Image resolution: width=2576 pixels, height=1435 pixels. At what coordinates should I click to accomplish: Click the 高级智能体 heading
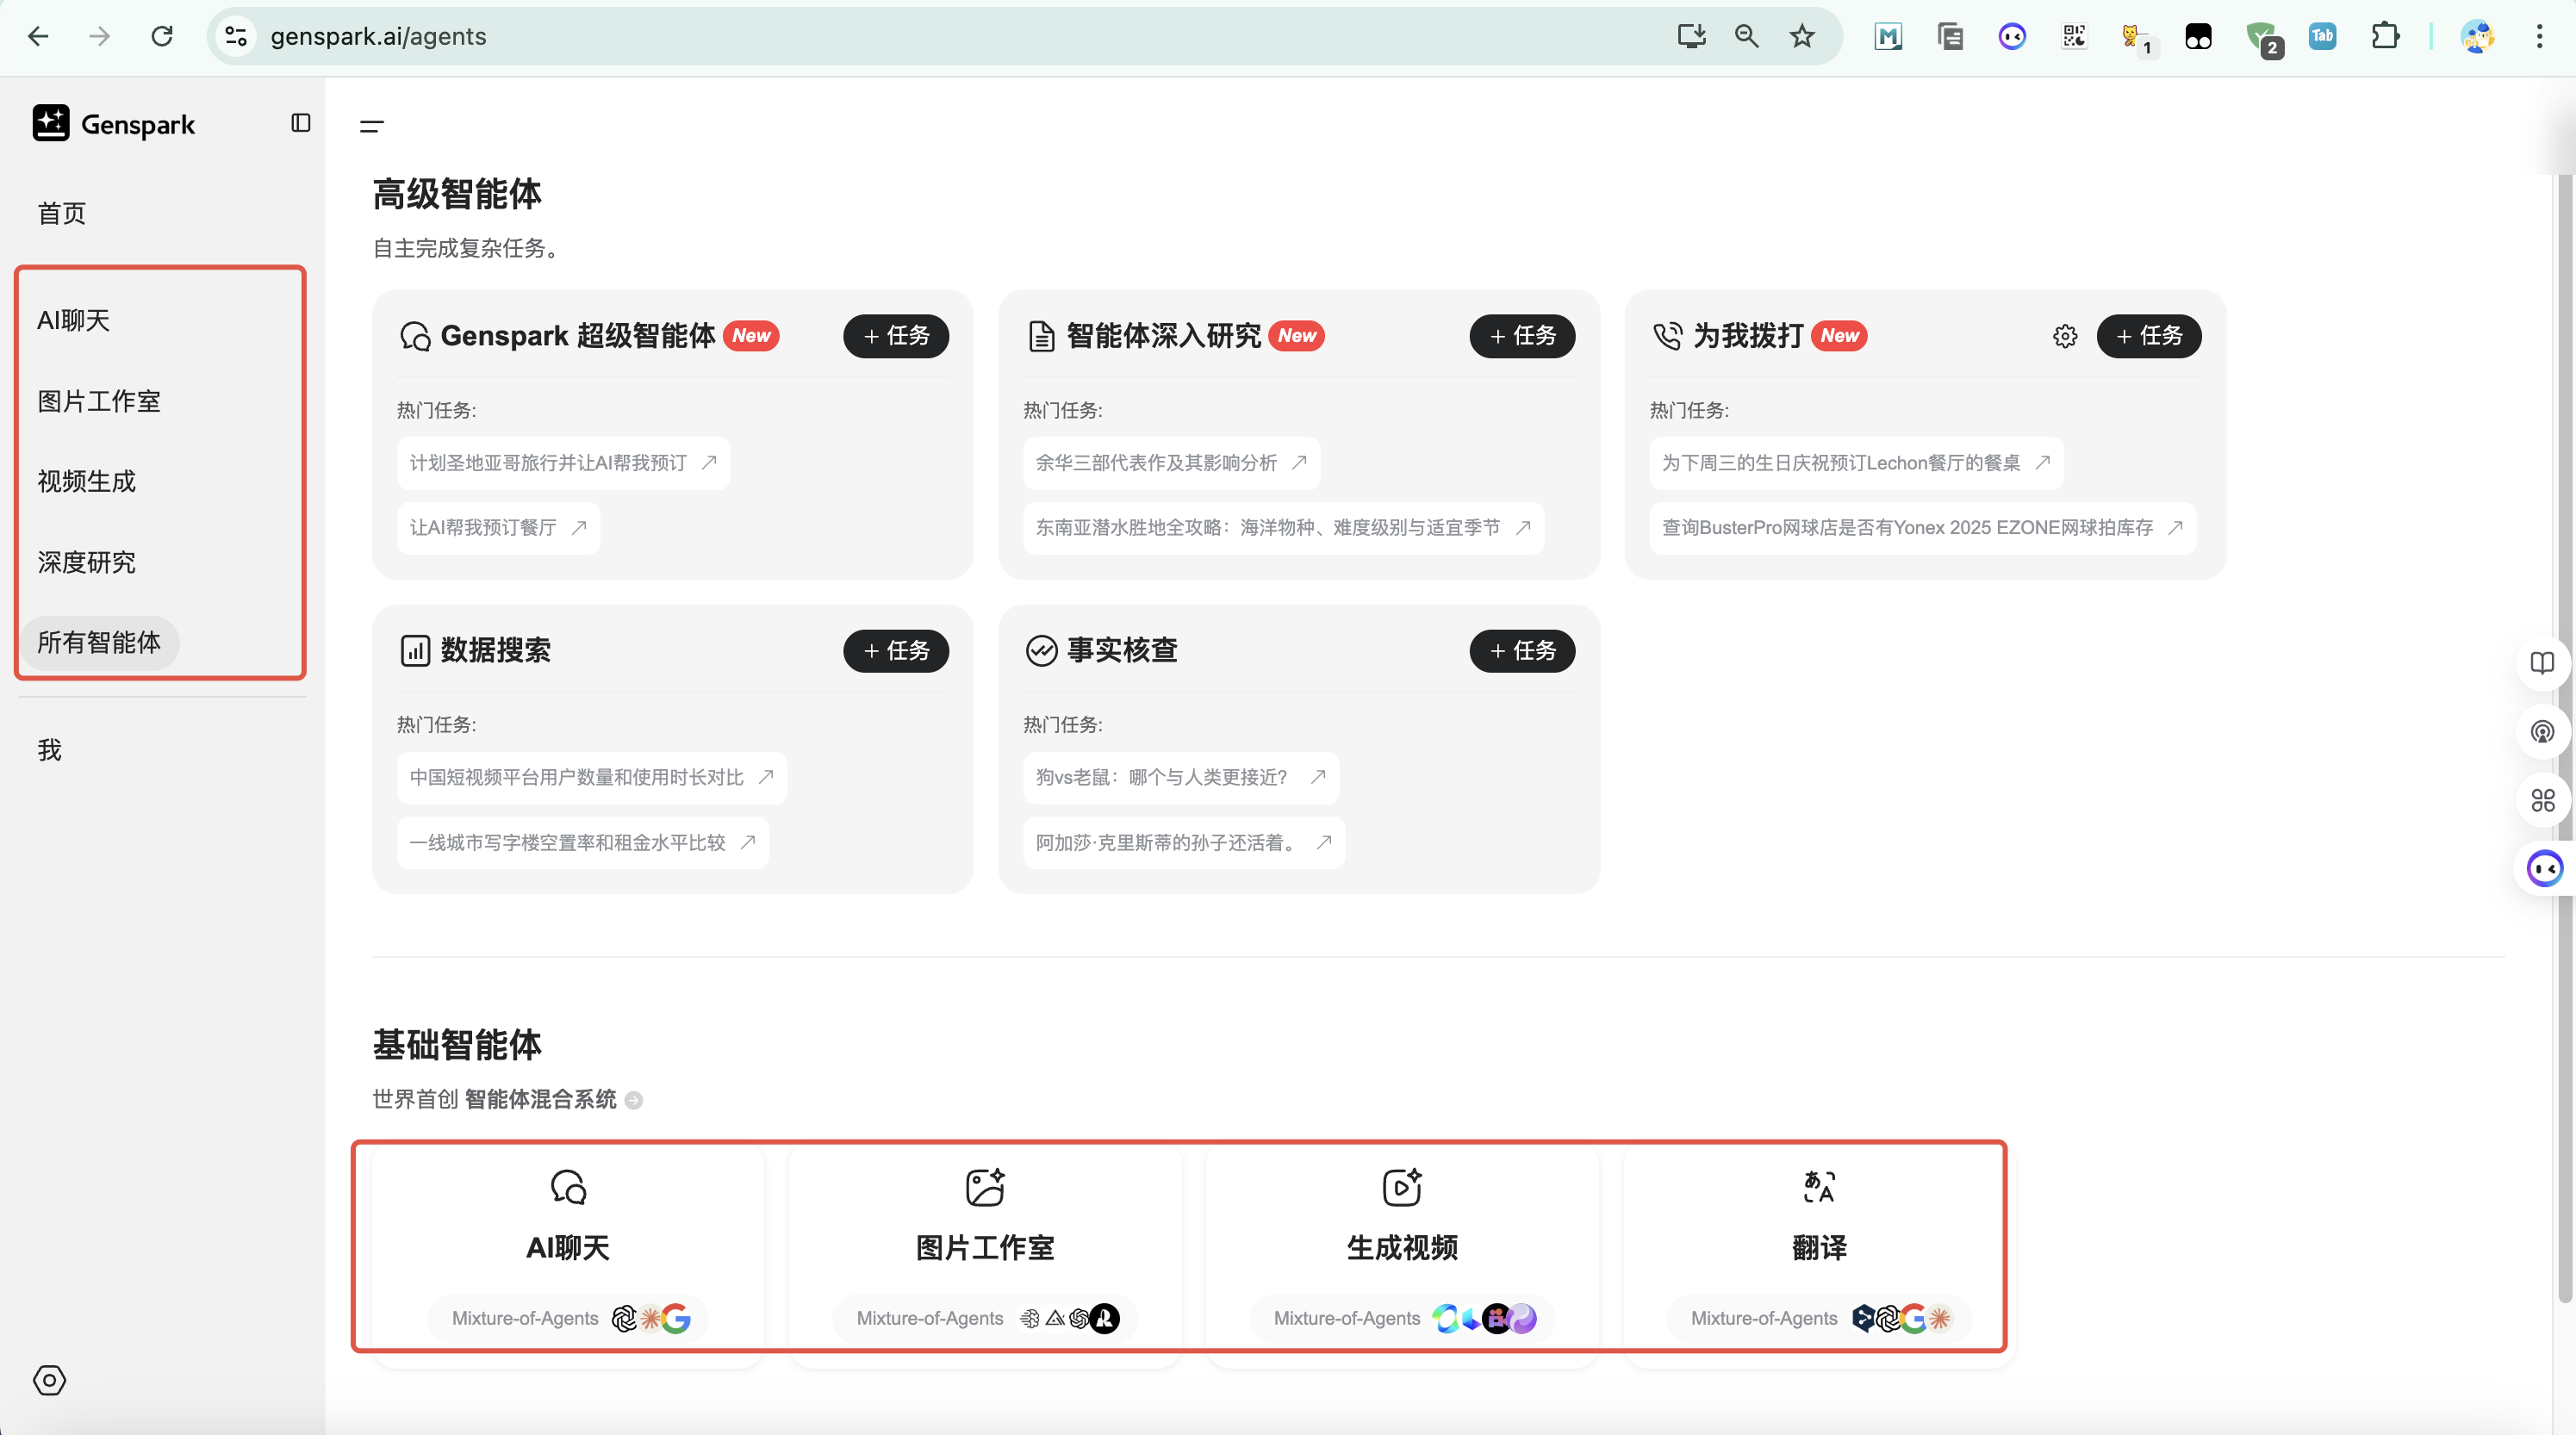(x=457, y=193)
